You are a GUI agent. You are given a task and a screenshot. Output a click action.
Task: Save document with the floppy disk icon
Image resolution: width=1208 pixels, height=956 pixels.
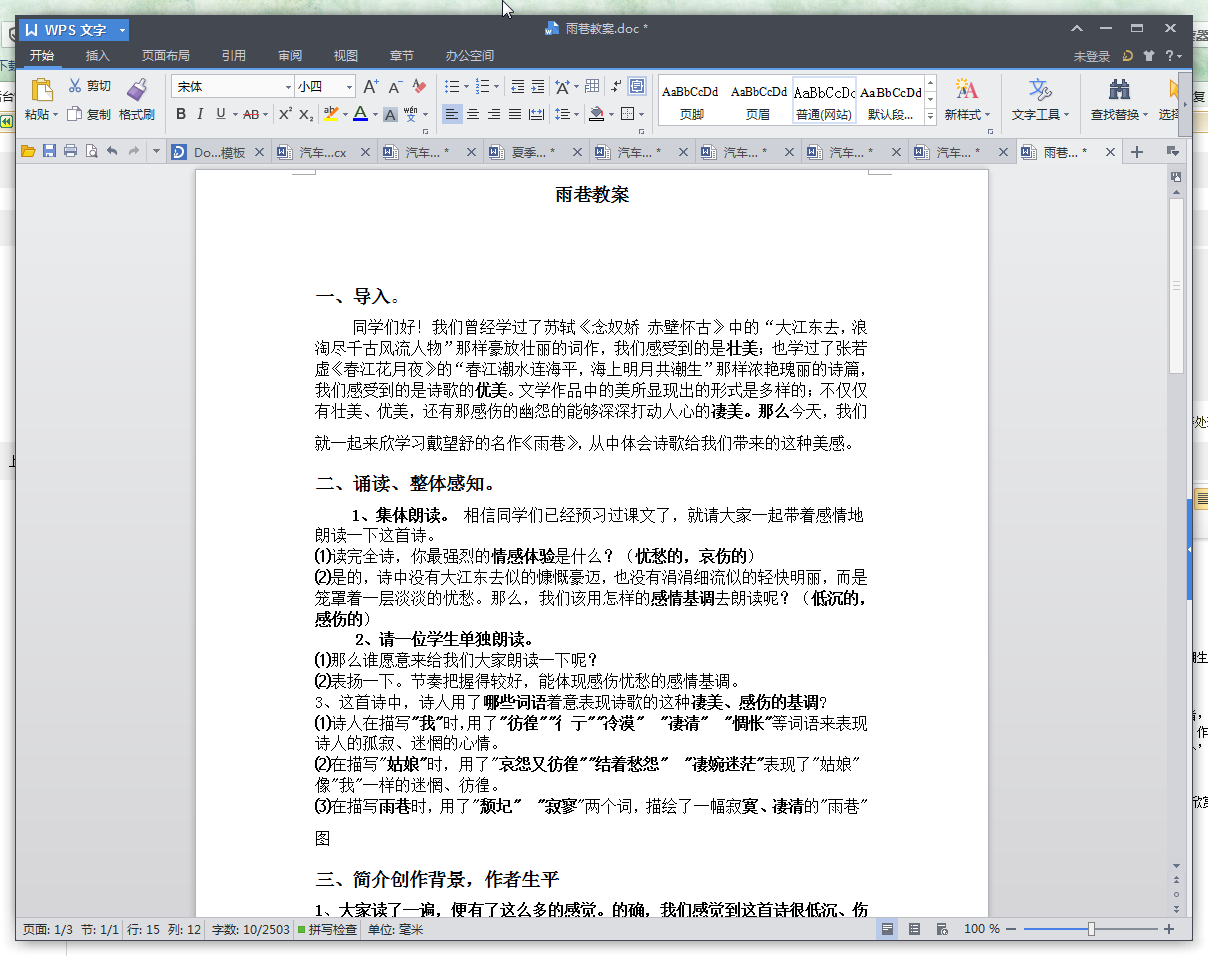pos(49,152)
